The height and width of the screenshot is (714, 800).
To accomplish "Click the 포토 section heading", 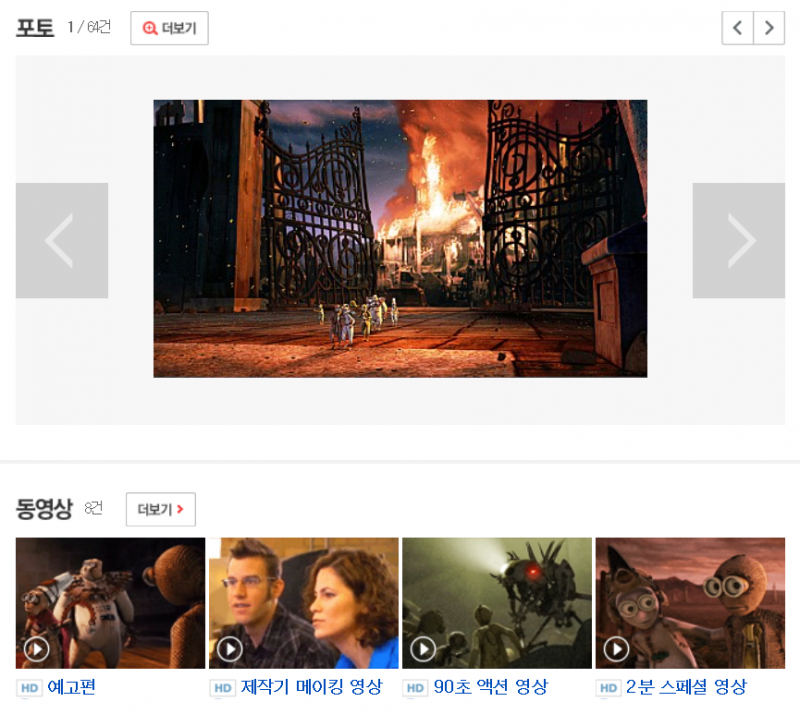I will point(35,28).
